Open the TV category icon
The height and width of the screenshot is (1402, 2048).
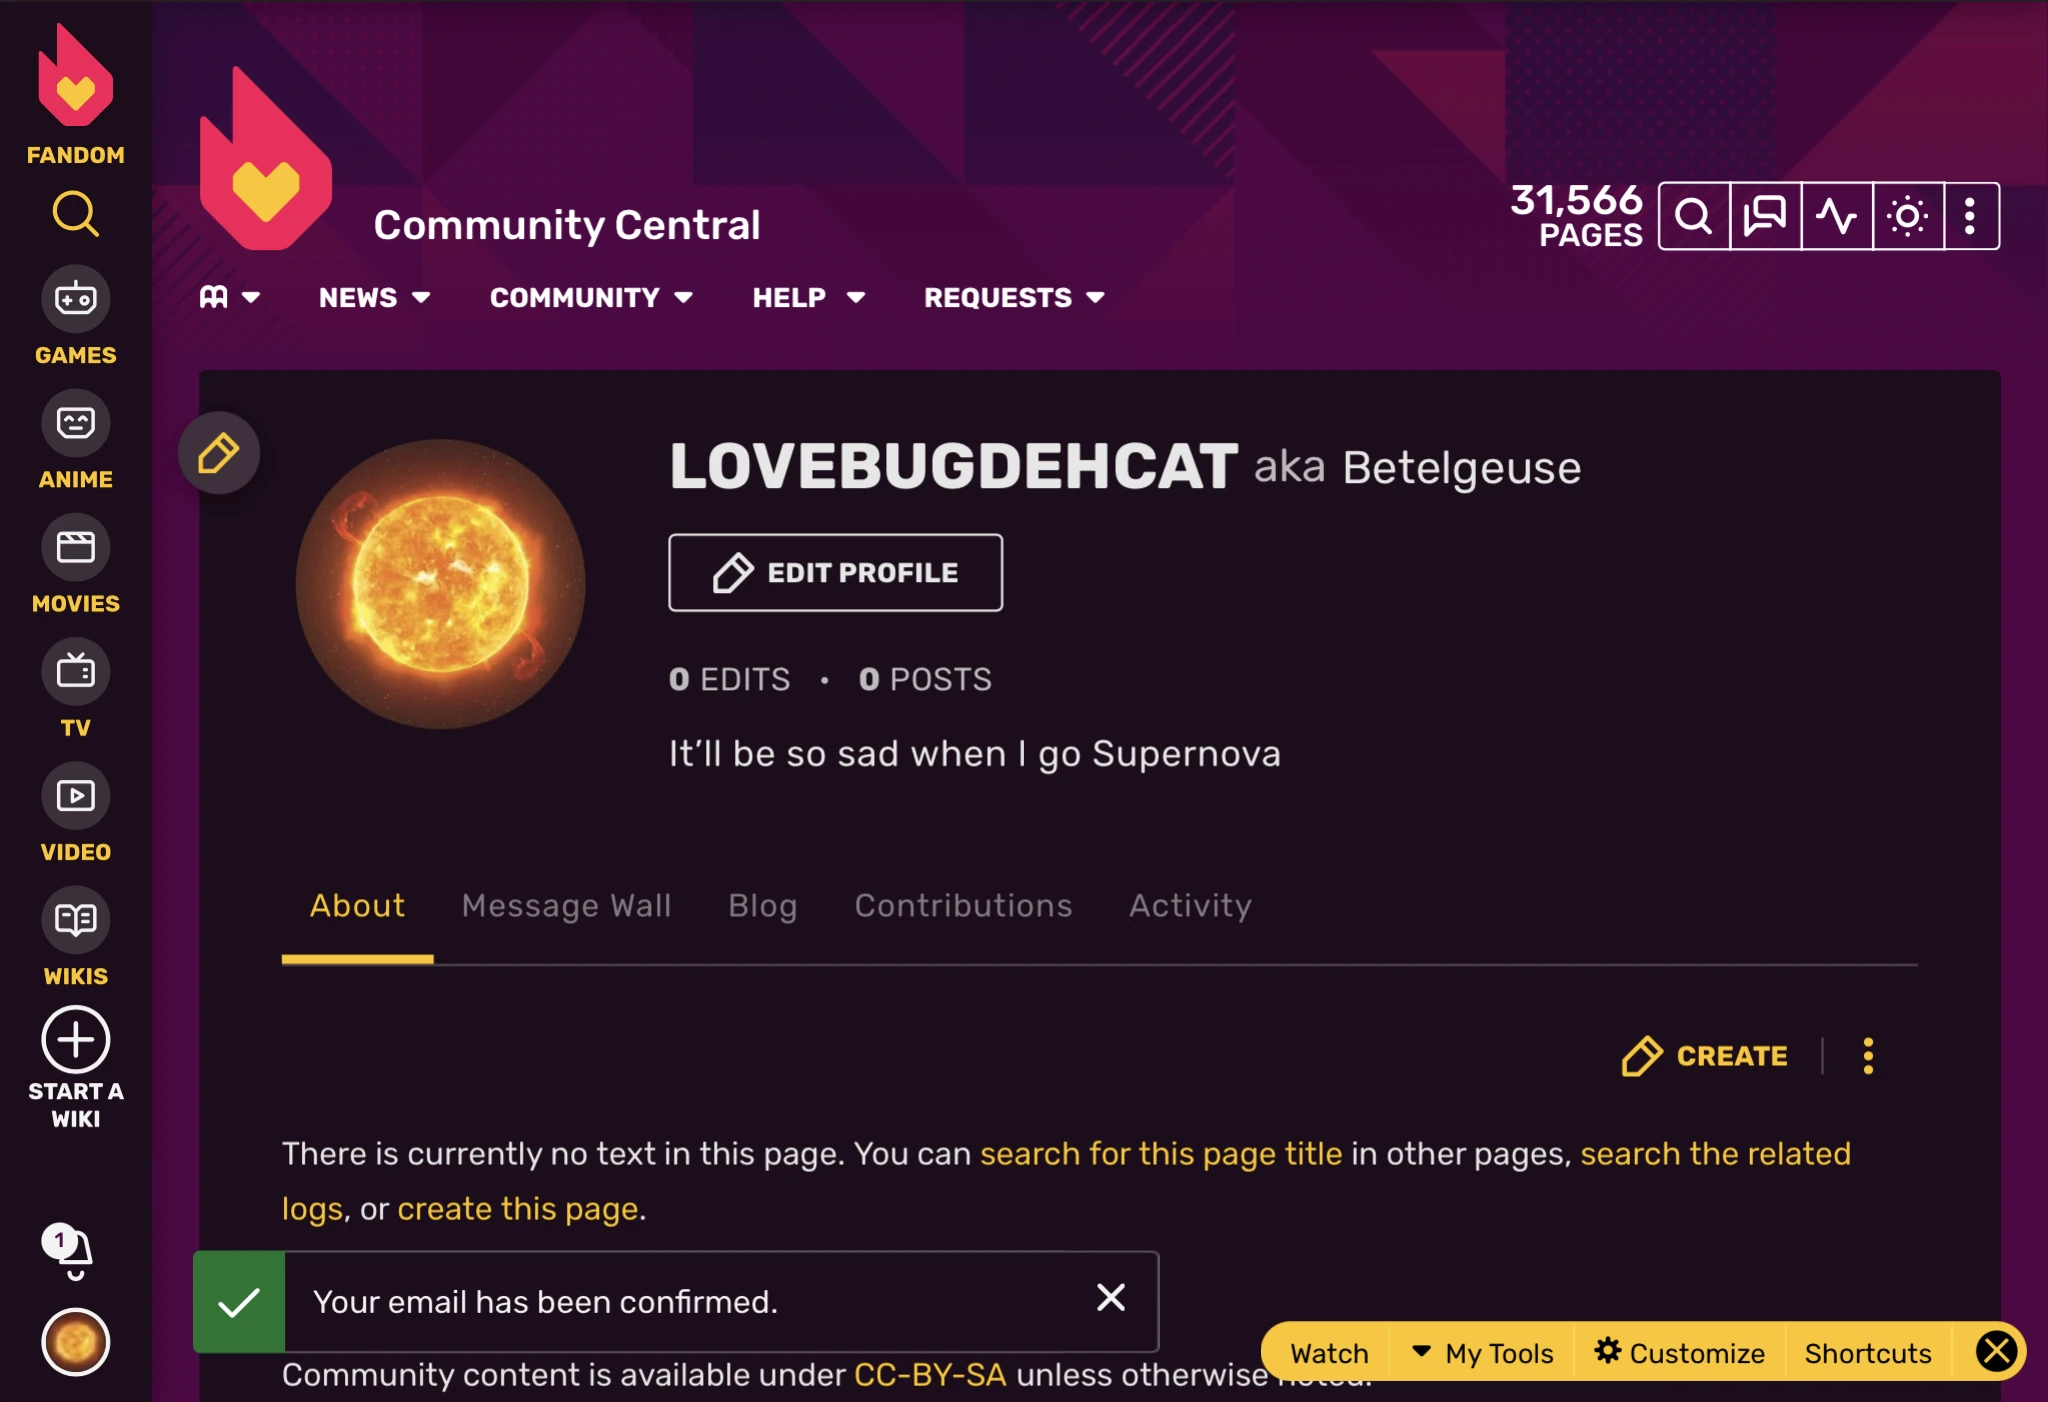click(75, 671)
